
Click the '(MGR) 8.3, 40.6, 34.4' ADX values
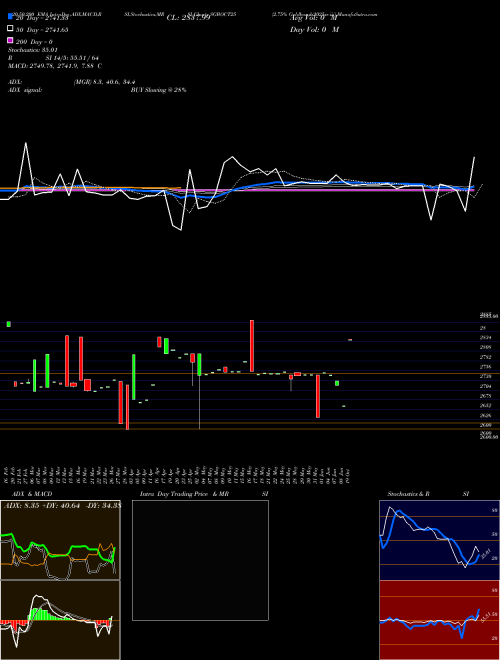[104, 82]
